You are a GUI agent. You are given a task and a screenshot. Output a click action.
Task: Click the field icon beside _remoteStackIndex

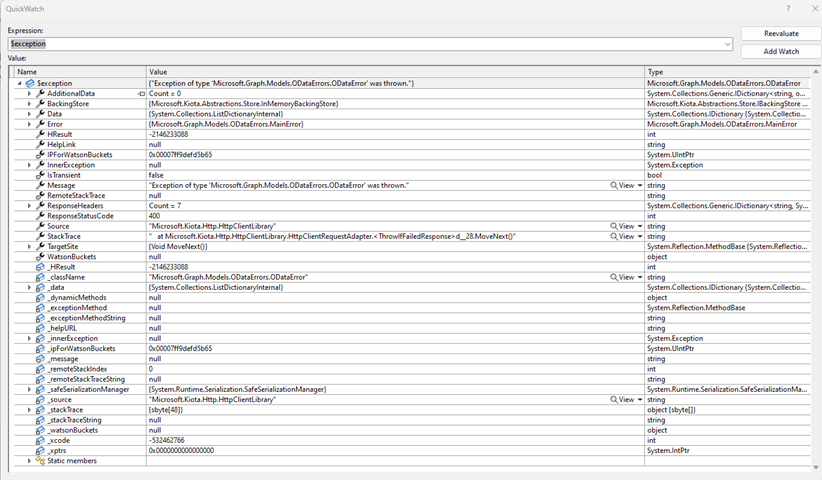40,369
